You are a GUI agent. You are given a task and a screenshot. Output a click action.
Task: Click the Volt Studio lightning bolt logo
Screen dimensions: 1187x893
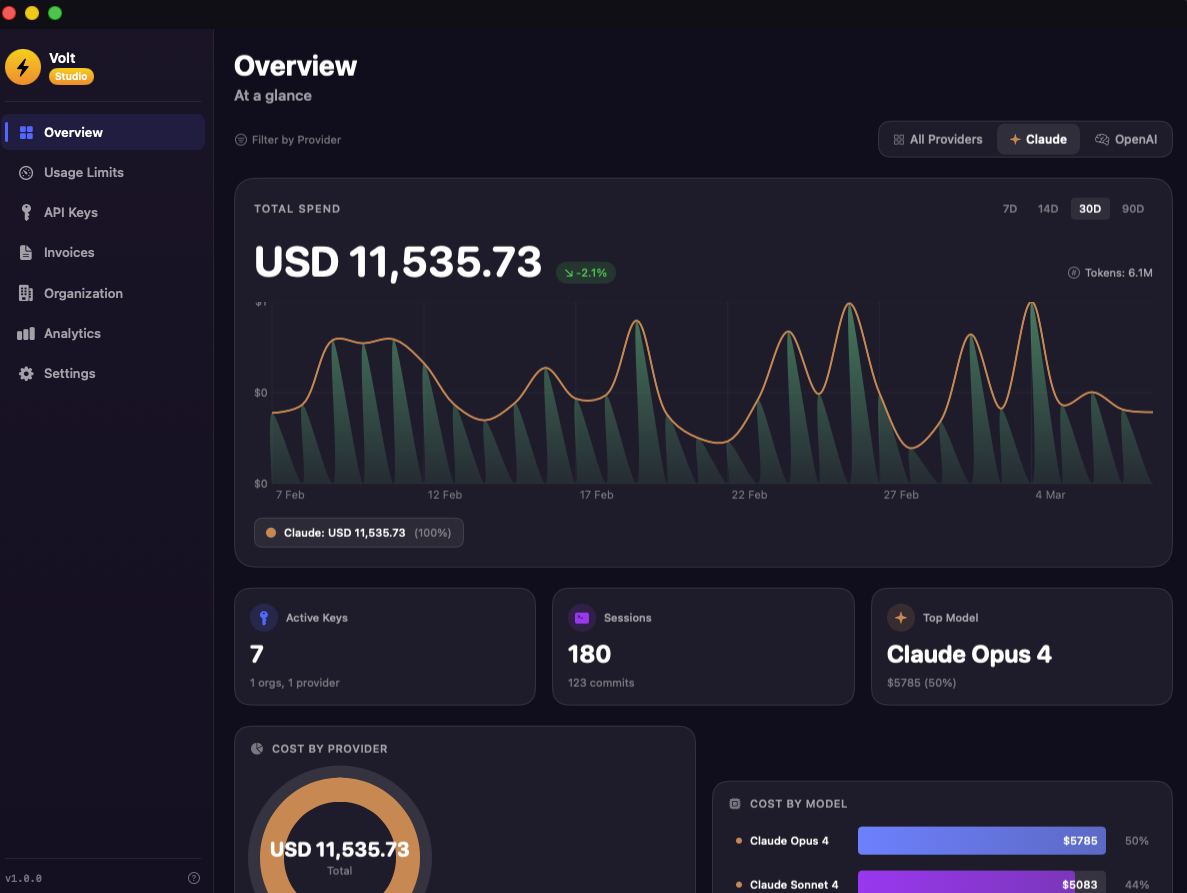pos(22,67)
